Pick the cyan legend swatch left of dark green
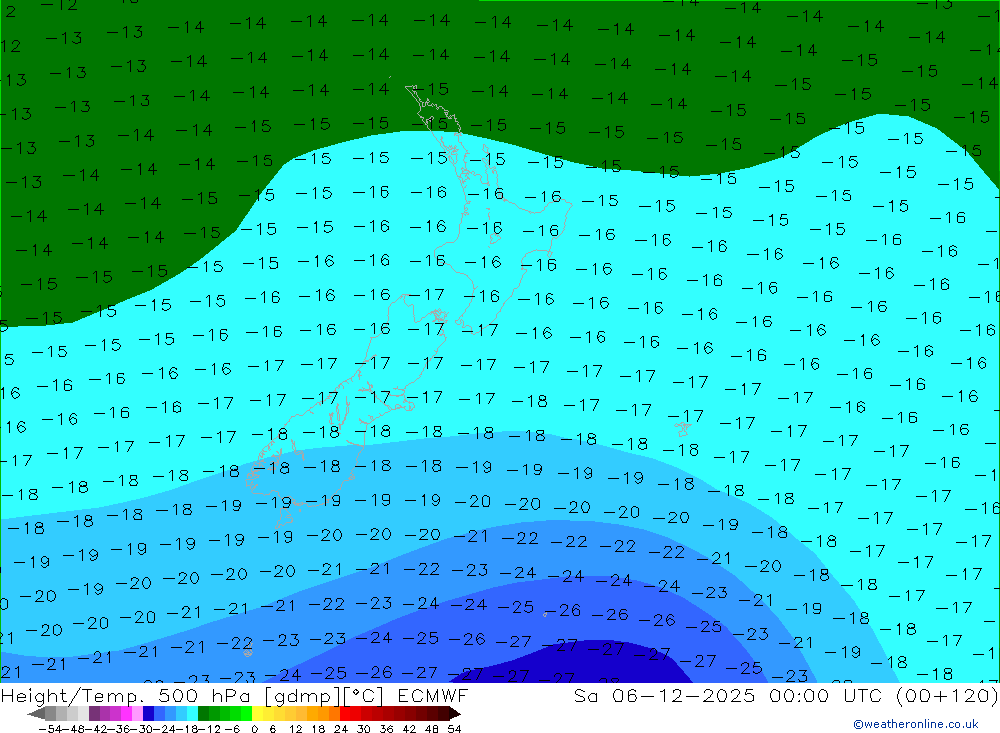The width and height of the screenshot is (1000, 733). [192, 713]
